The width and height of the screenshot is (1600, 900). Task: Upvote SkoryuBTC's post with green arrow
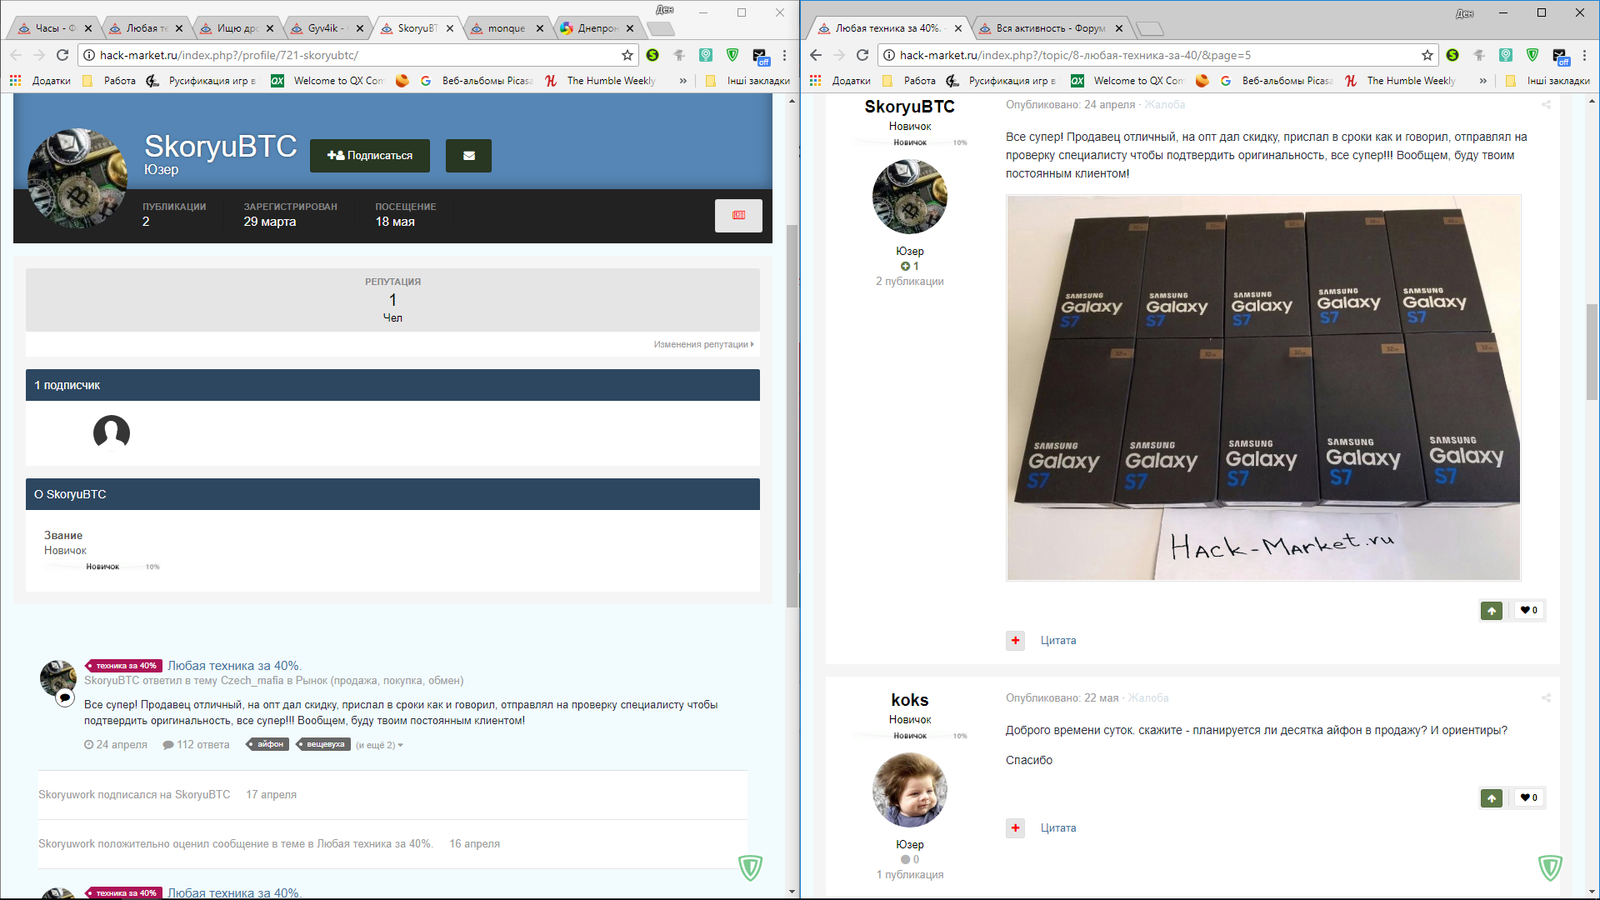[1491, 610]
